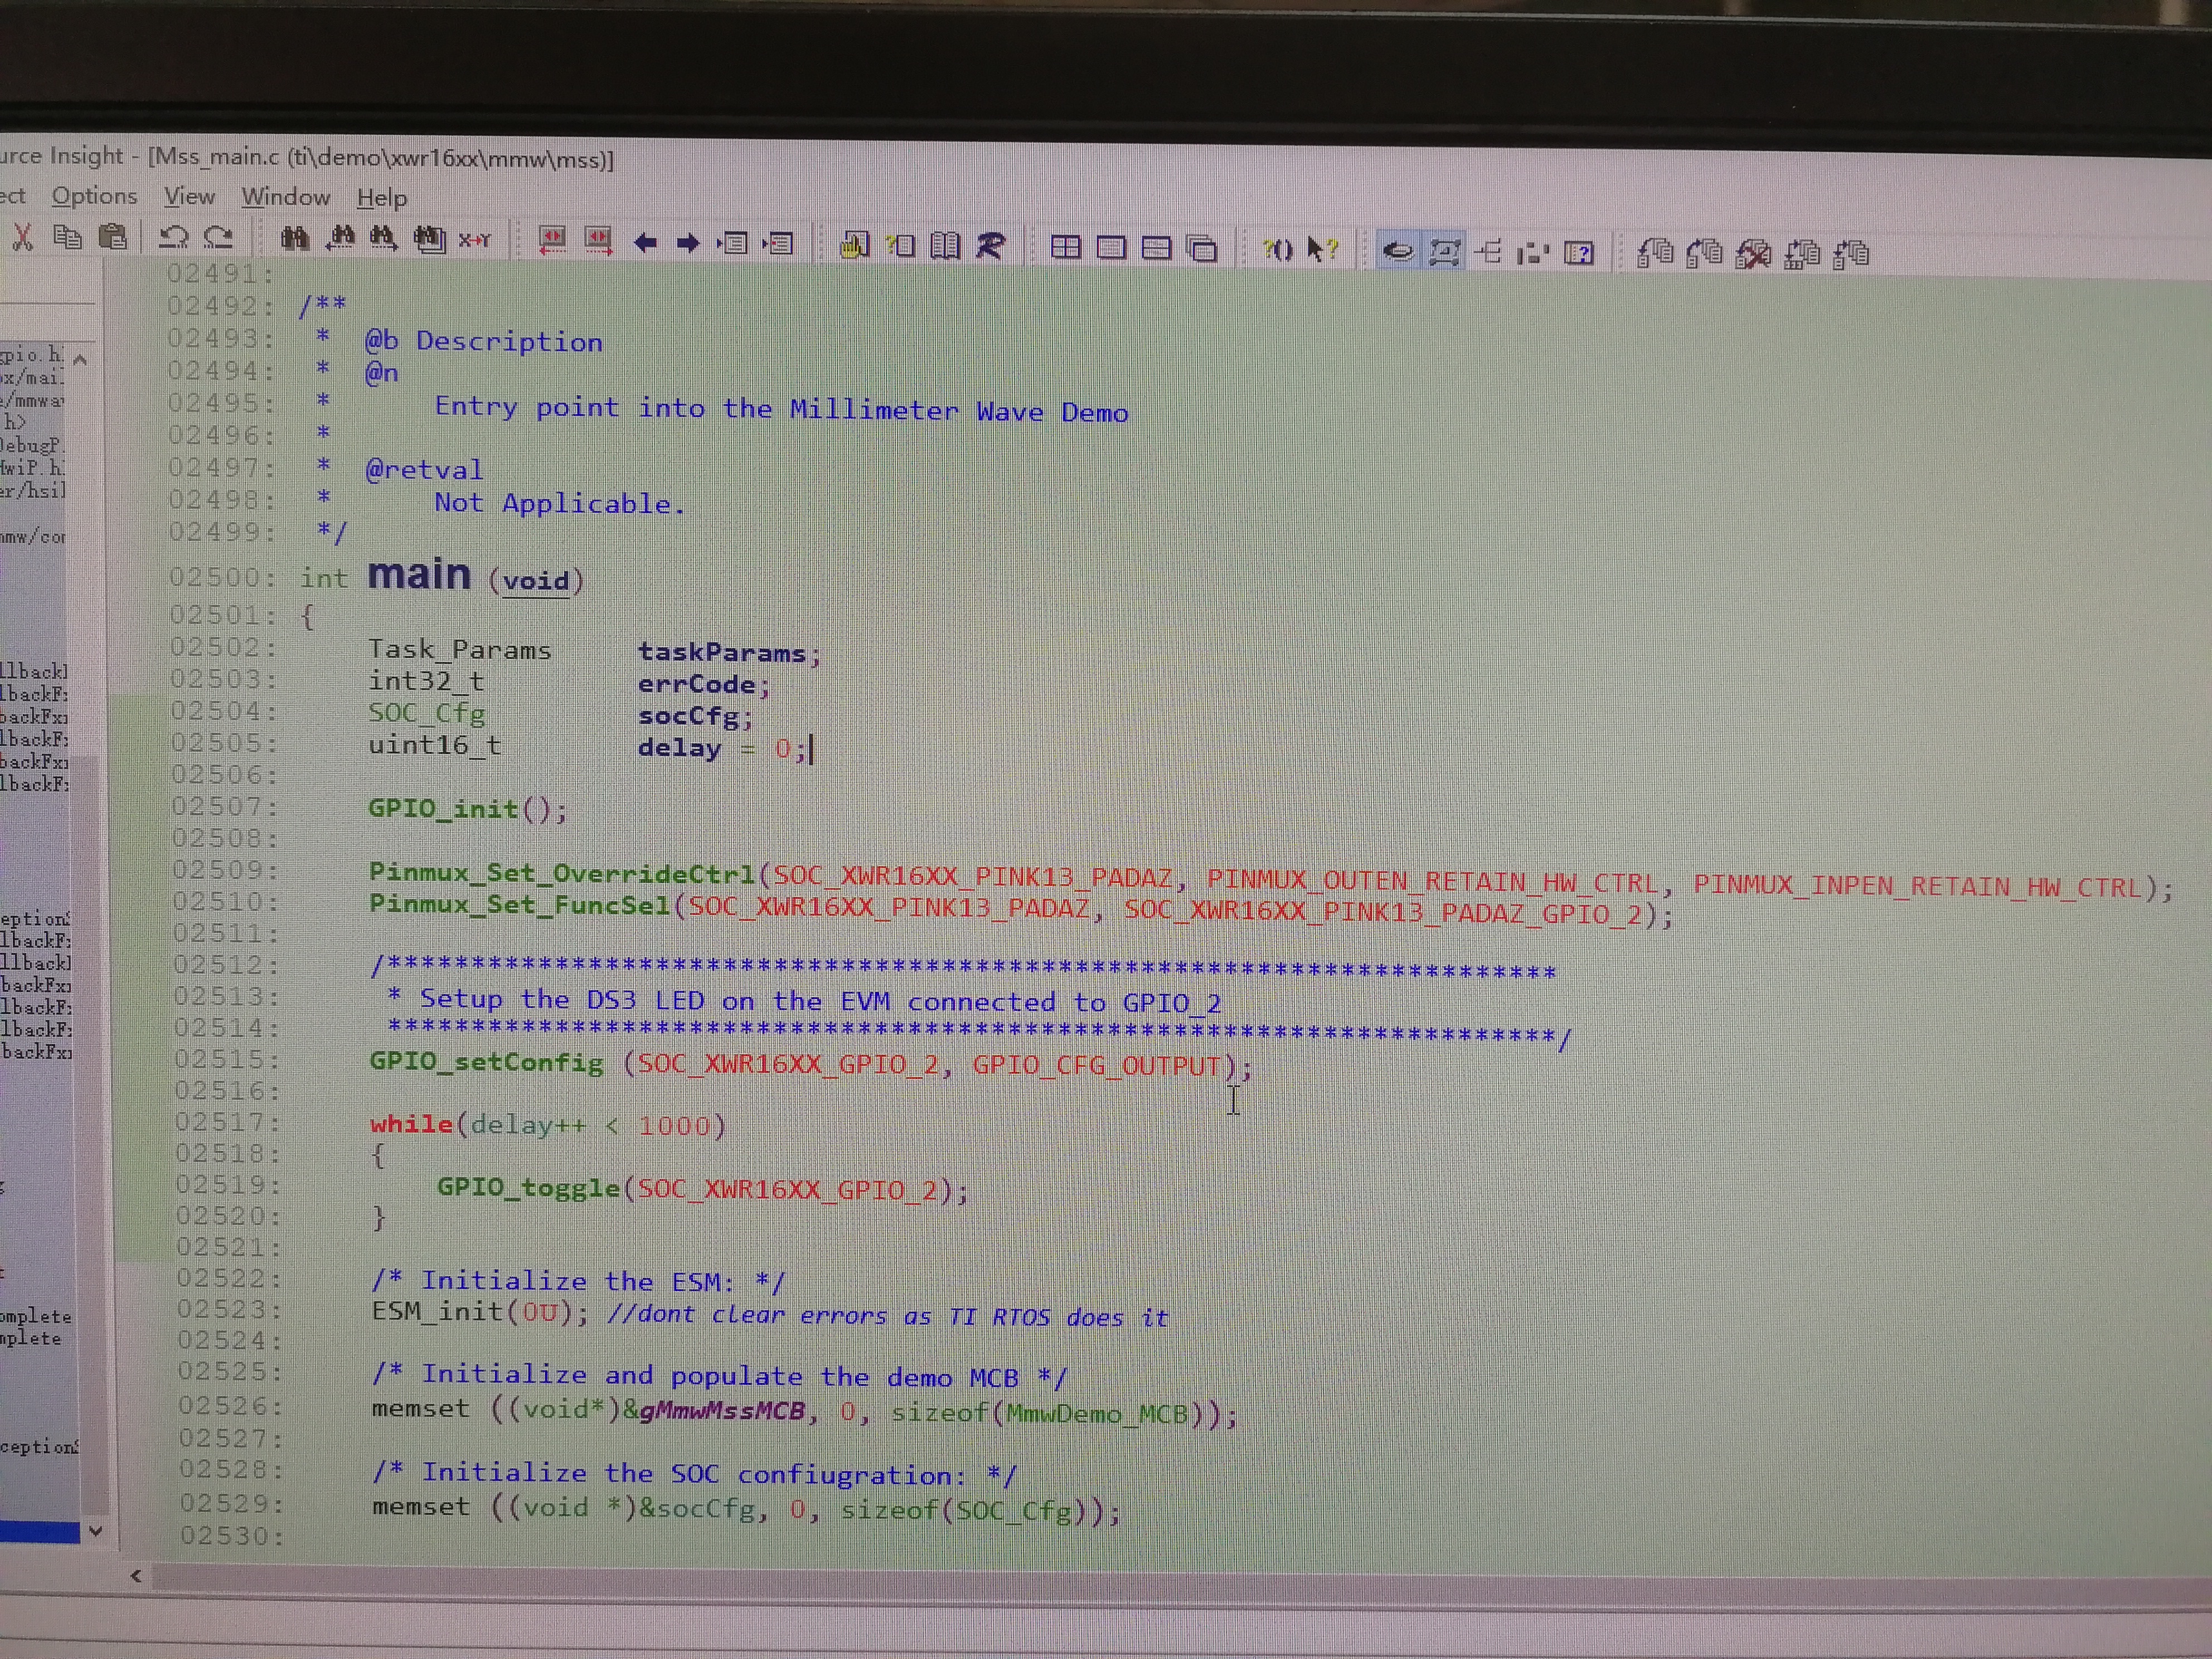Go to previous link red-arrow icon
Image resolution: width=2212 pixels, height=1659 pixels.
click(552, 240)
